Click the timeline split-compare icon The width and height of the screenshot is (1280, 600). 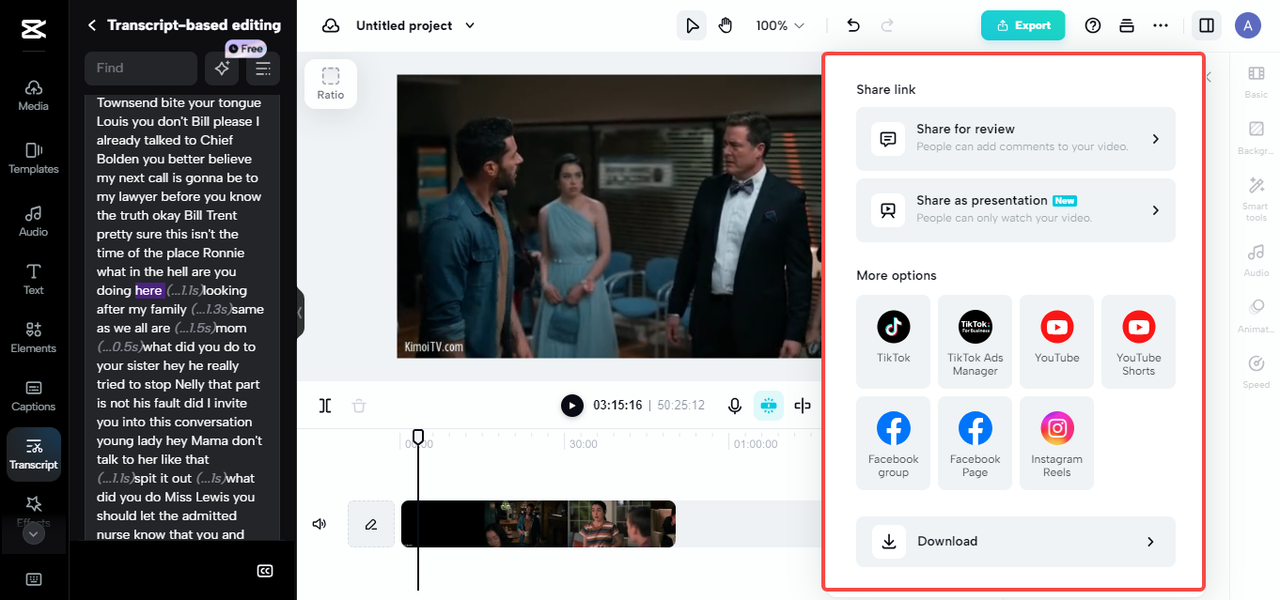pos(802,405)
